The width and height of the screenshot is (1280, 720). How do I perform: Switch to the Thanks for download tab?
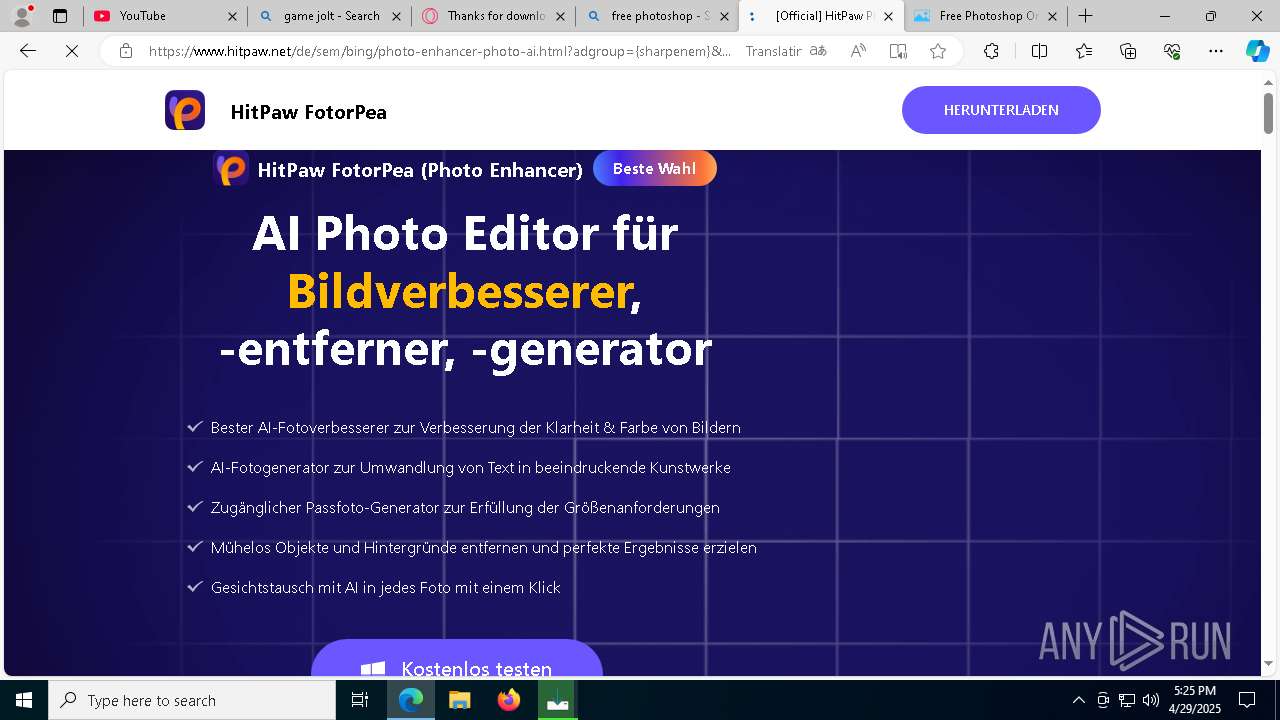point(494,16)
